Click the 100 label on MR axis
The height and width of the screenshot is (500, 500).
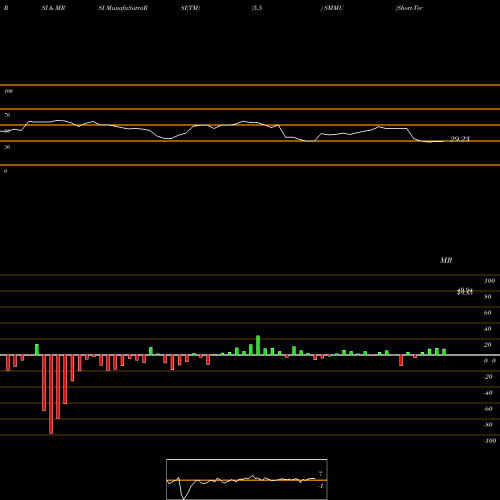[490, 281]
